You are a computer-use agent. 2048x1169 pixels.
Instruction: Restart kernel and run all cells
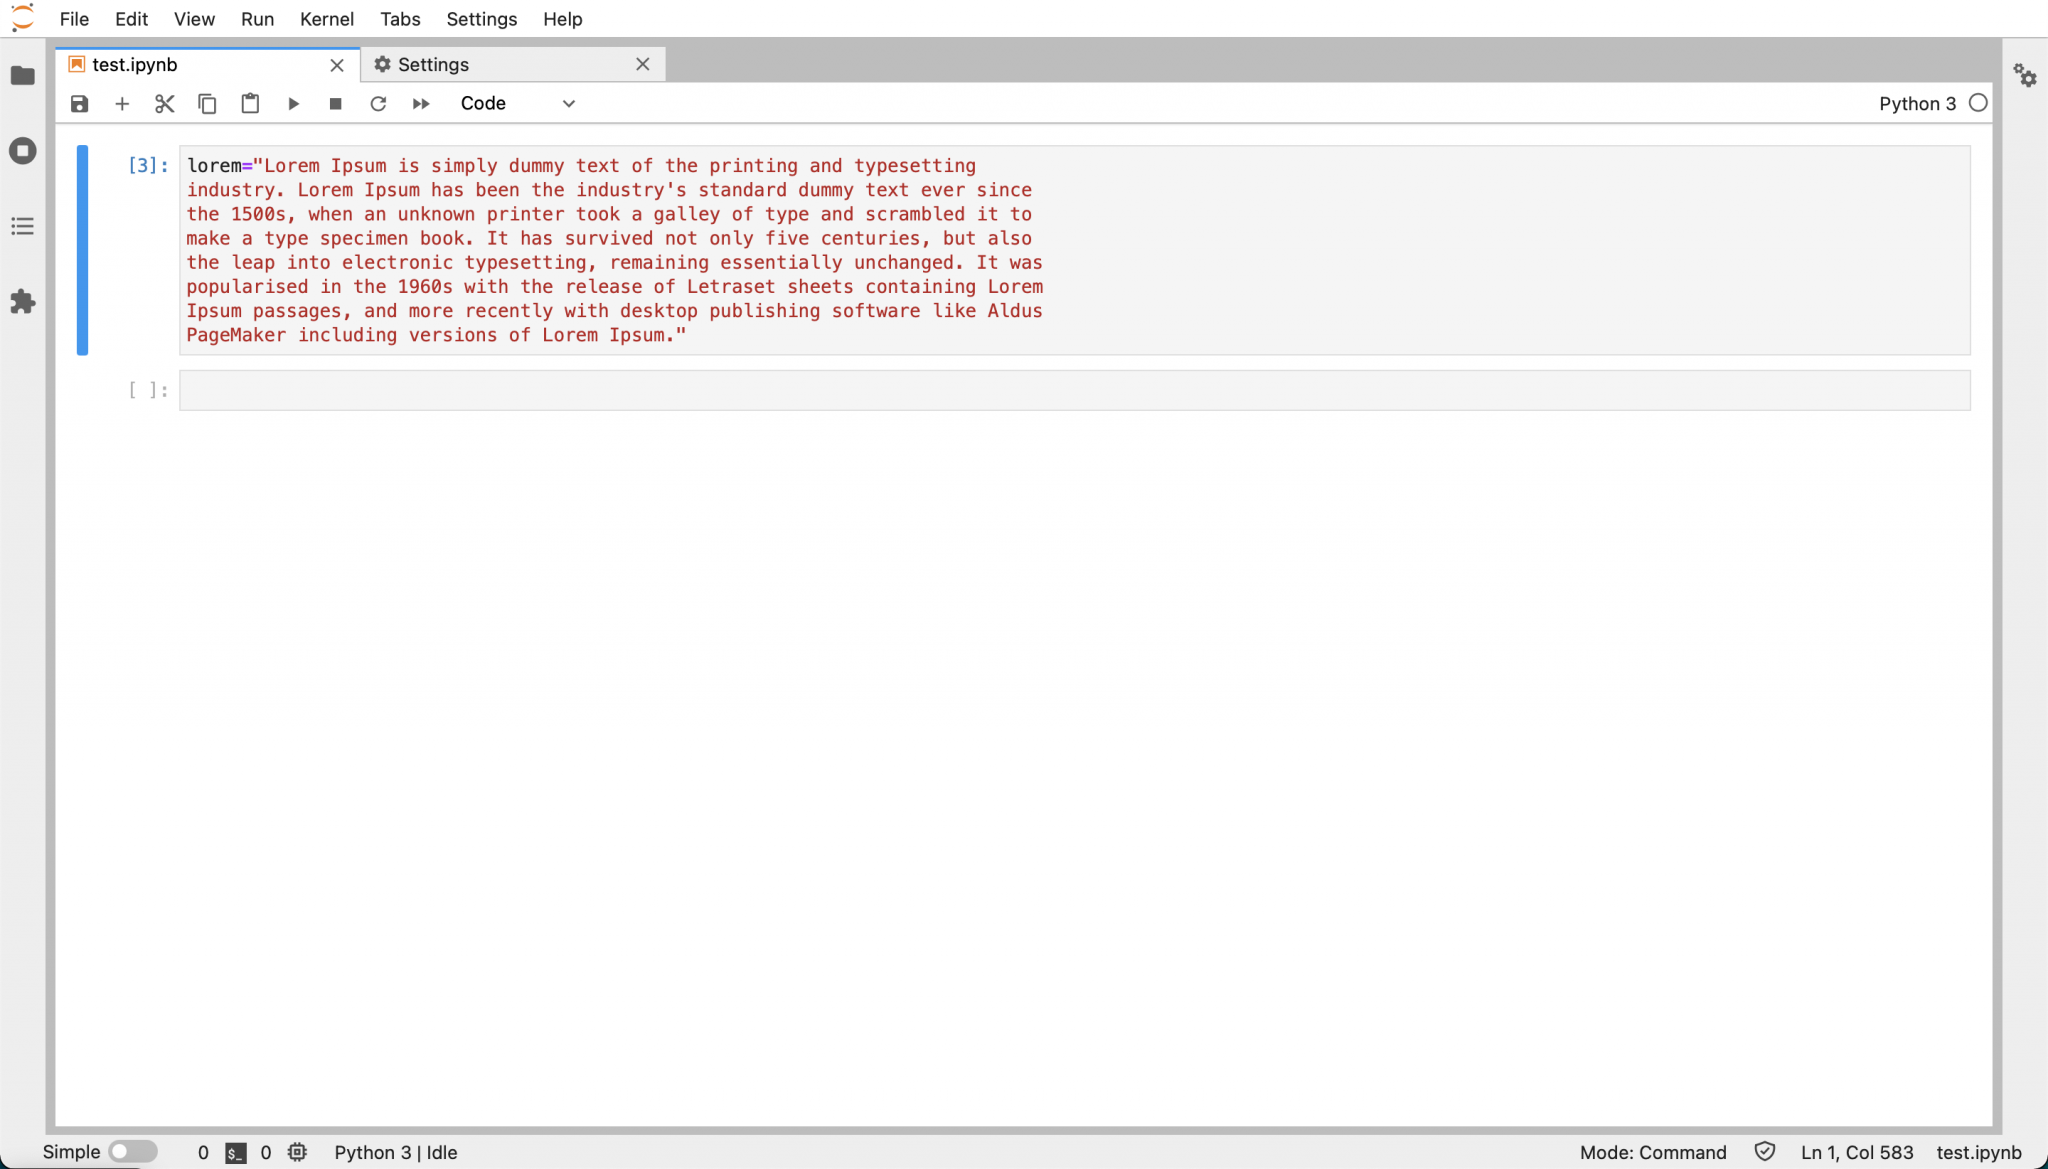pos(421,104)
